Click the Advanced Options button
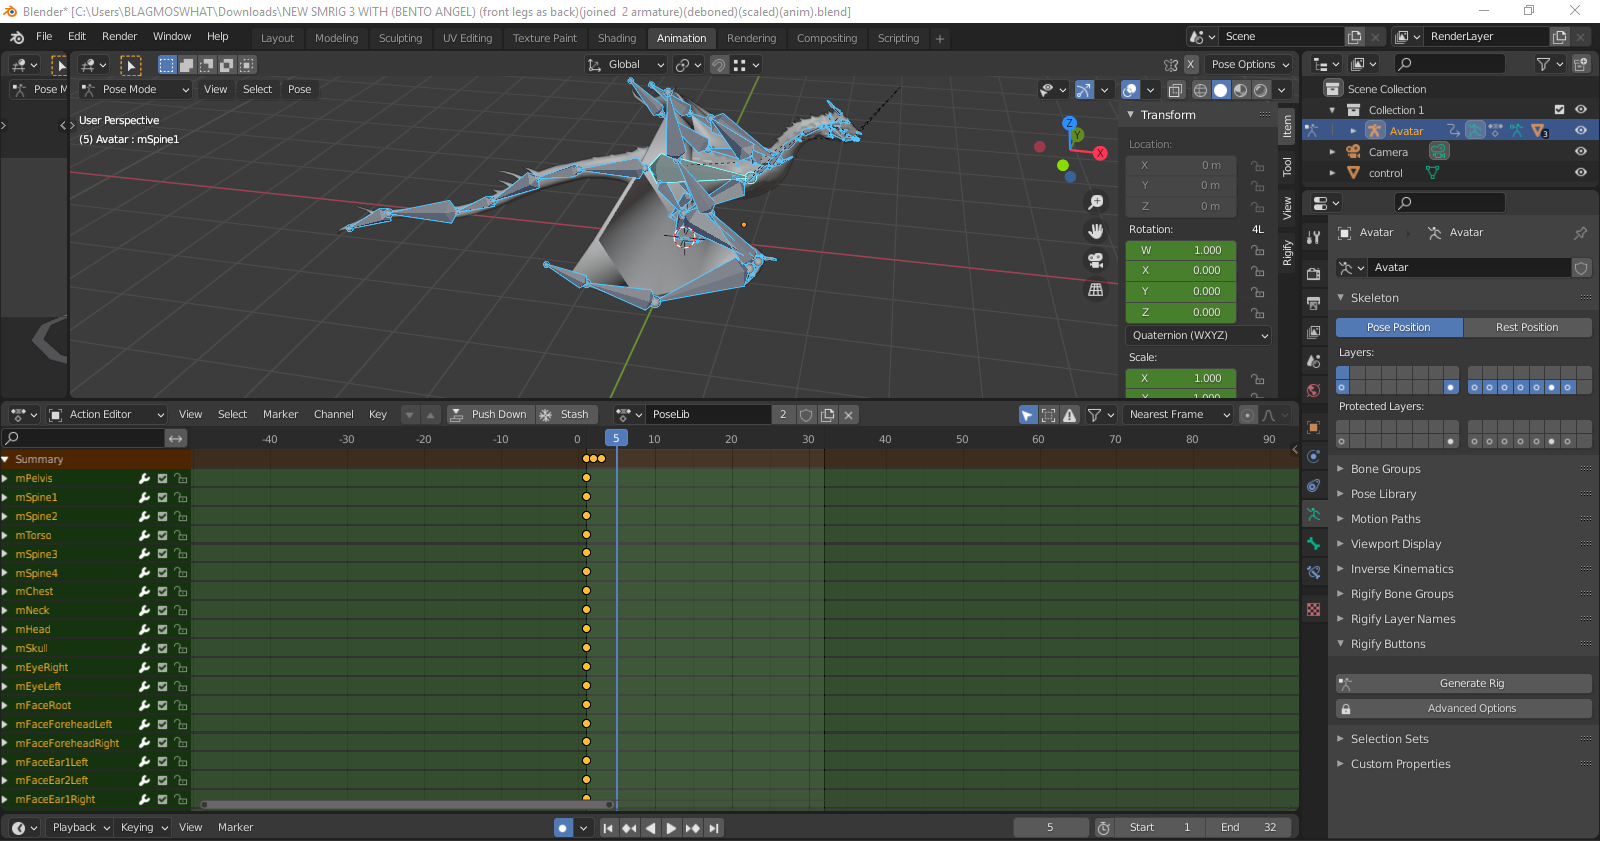The height and width of the screenshot is (841, 1600). click(x=1464, y=709)
